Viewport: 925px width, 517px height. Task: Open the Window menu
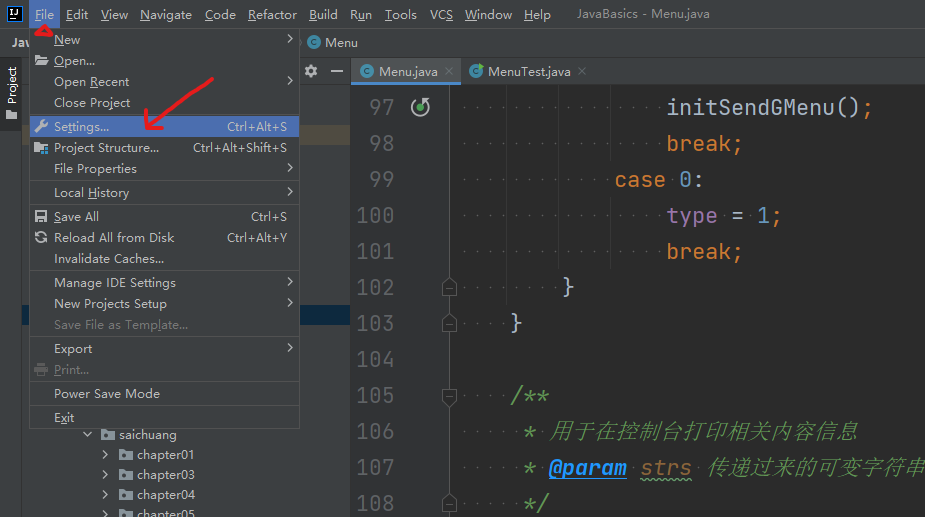[x=488, y=14]
